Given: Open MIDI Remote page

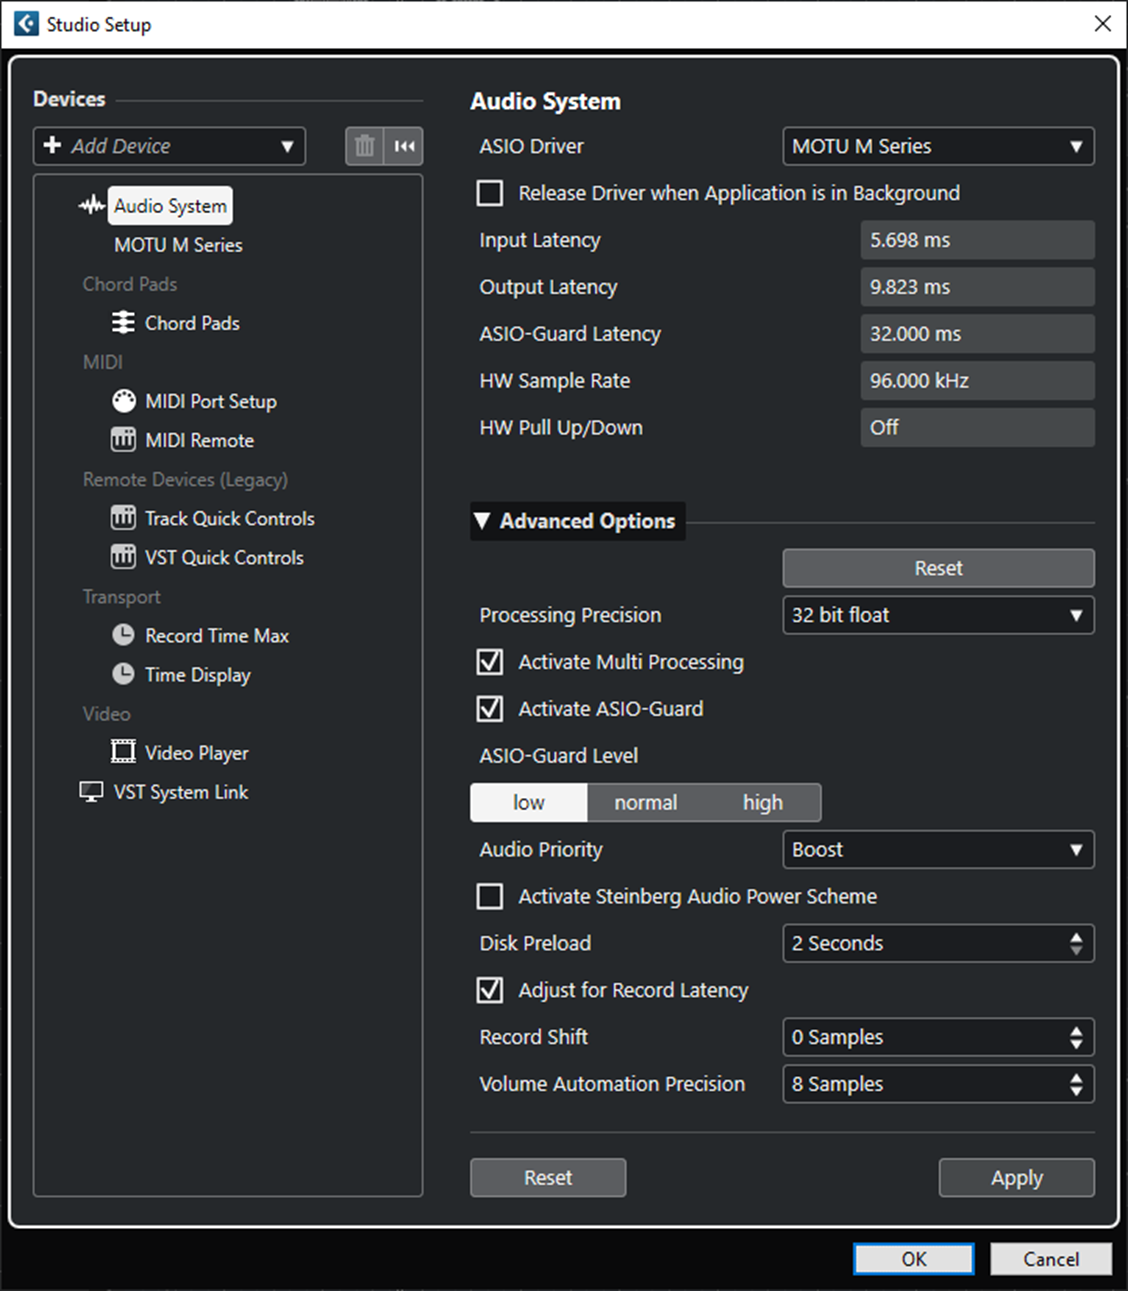Looking at the screenshot, I should [199, 440].
